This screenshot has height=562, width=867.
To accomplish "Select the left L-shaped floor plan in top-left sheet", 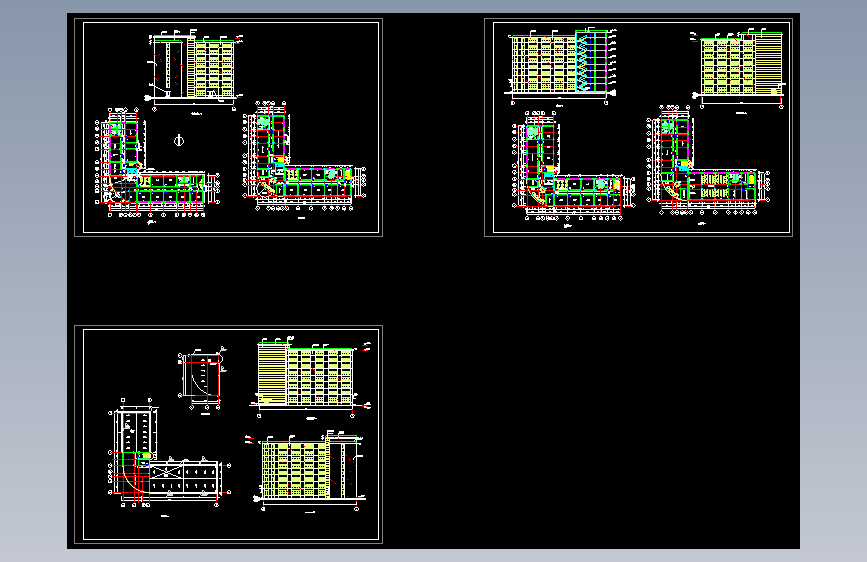I will [x=158, y=163].
